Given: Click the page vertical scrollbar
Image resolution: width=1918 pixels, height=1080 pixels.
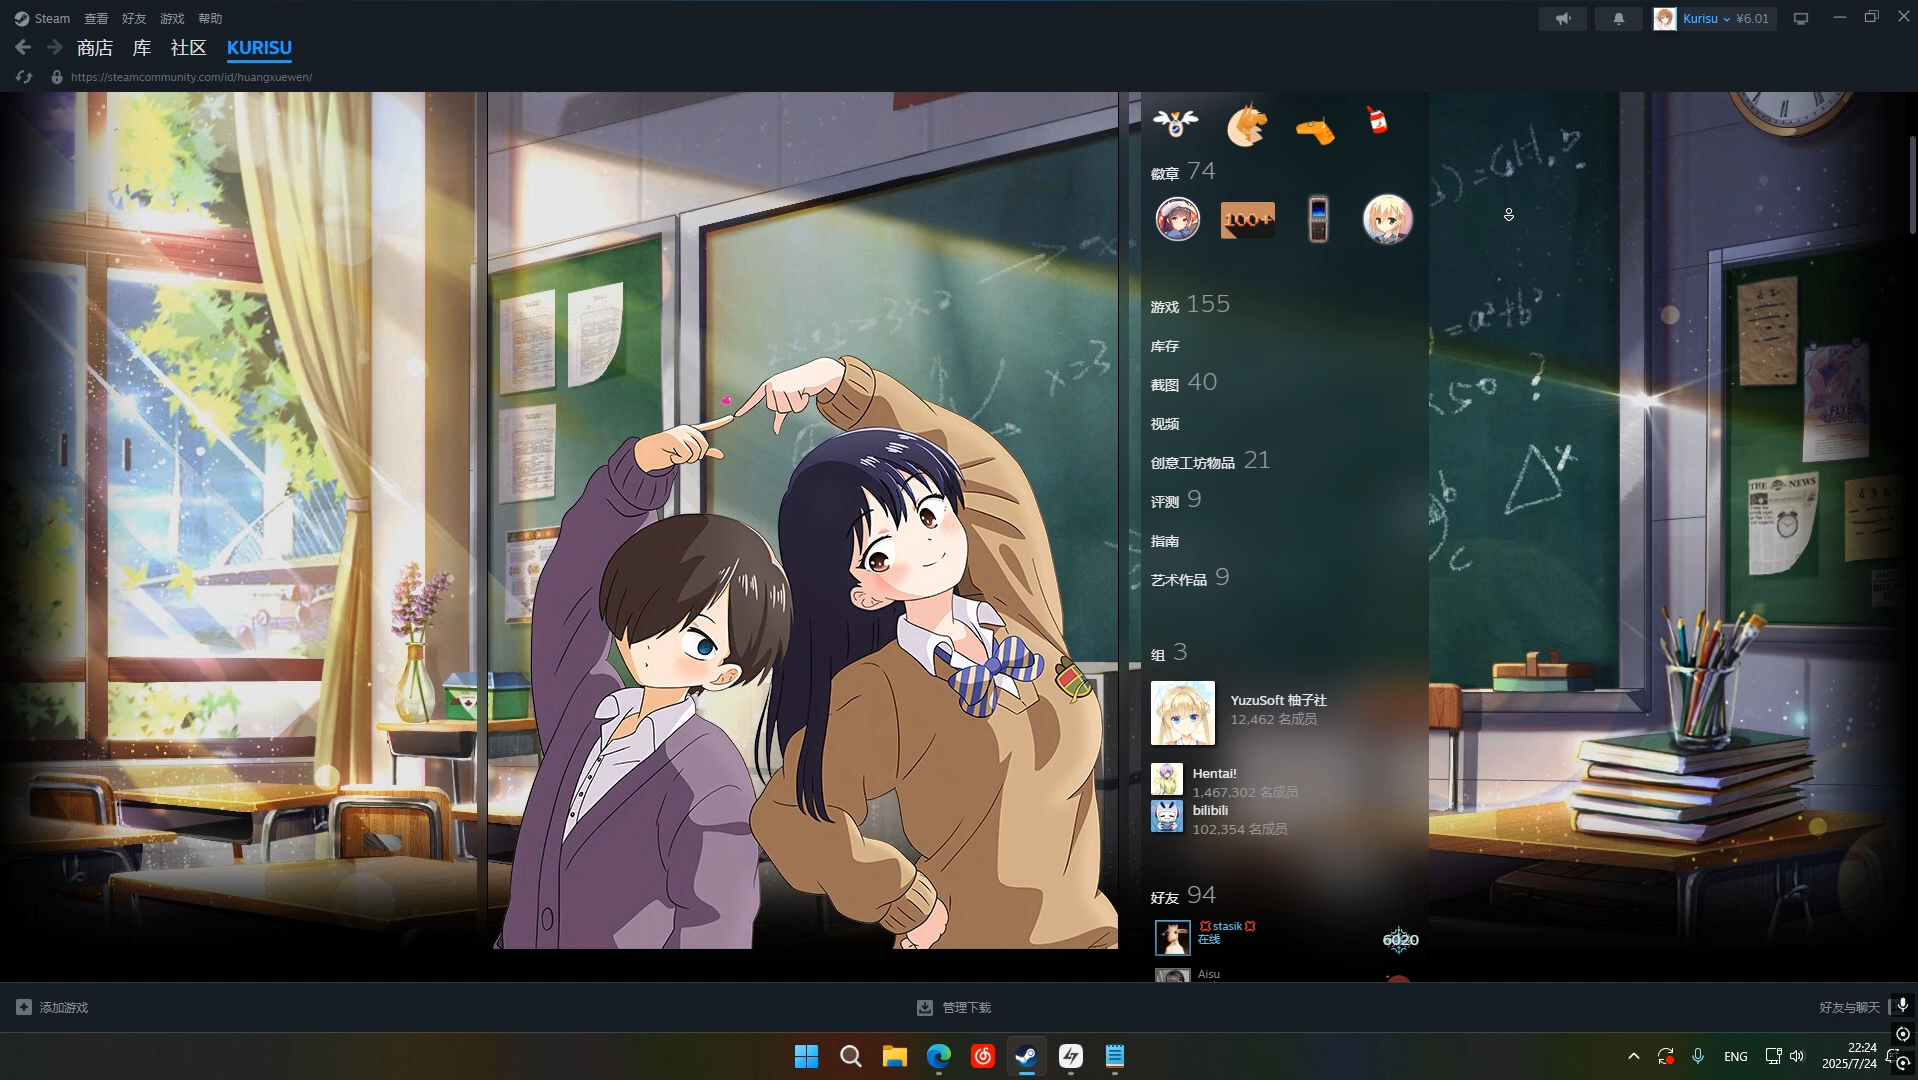Looking at the screenshot, I should click(1912, 185).
